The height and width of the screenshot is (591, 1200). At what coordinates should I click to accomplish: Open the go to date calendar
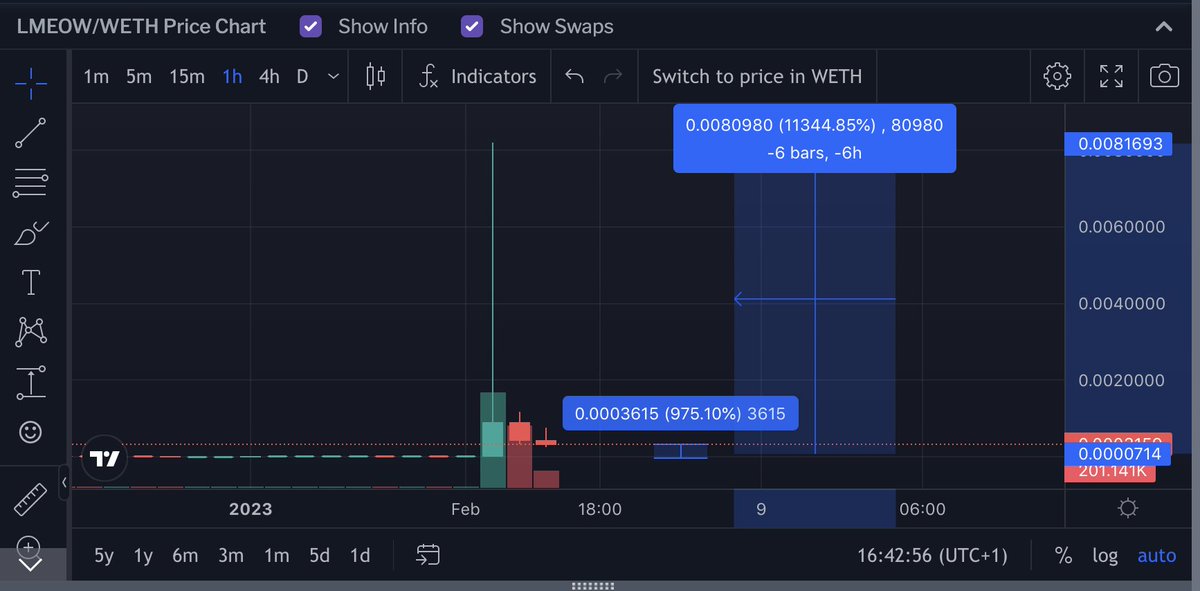pos(428,555)
